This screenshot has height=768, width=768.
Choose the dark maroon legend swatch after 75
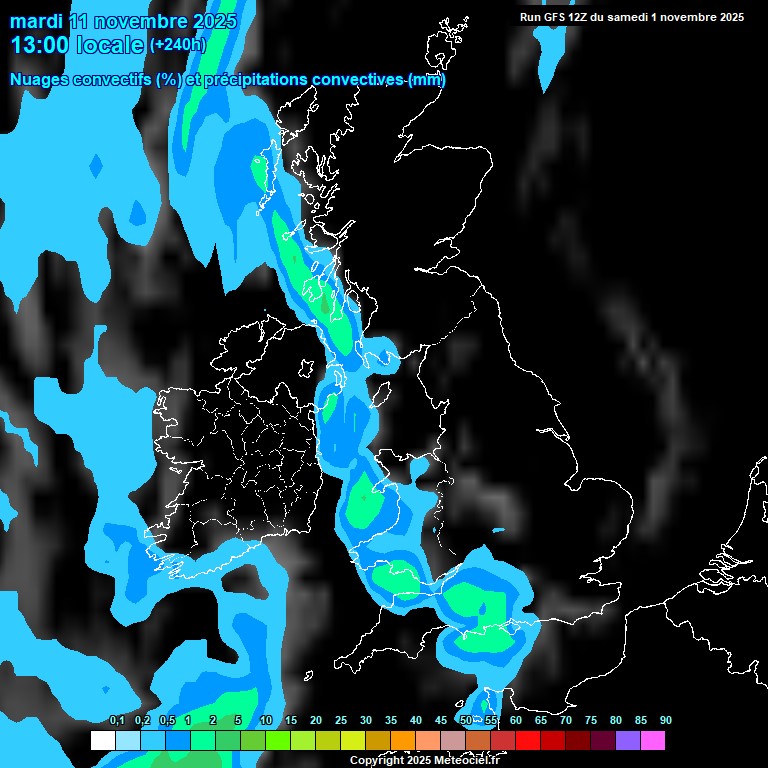603,740
